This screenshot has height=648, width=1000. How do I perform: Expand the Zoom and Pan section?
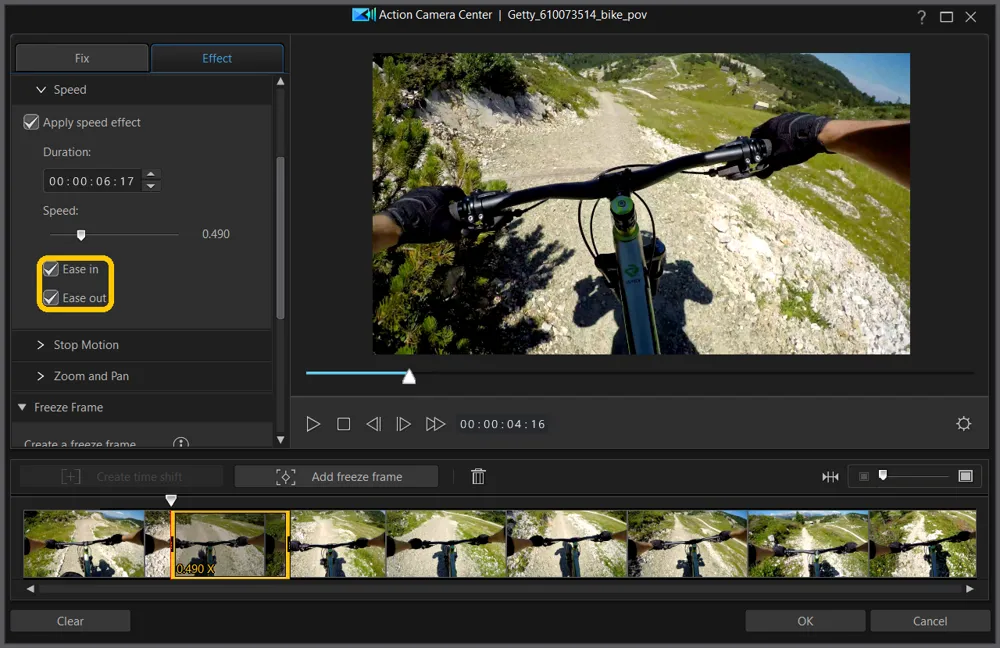(41, 376)
